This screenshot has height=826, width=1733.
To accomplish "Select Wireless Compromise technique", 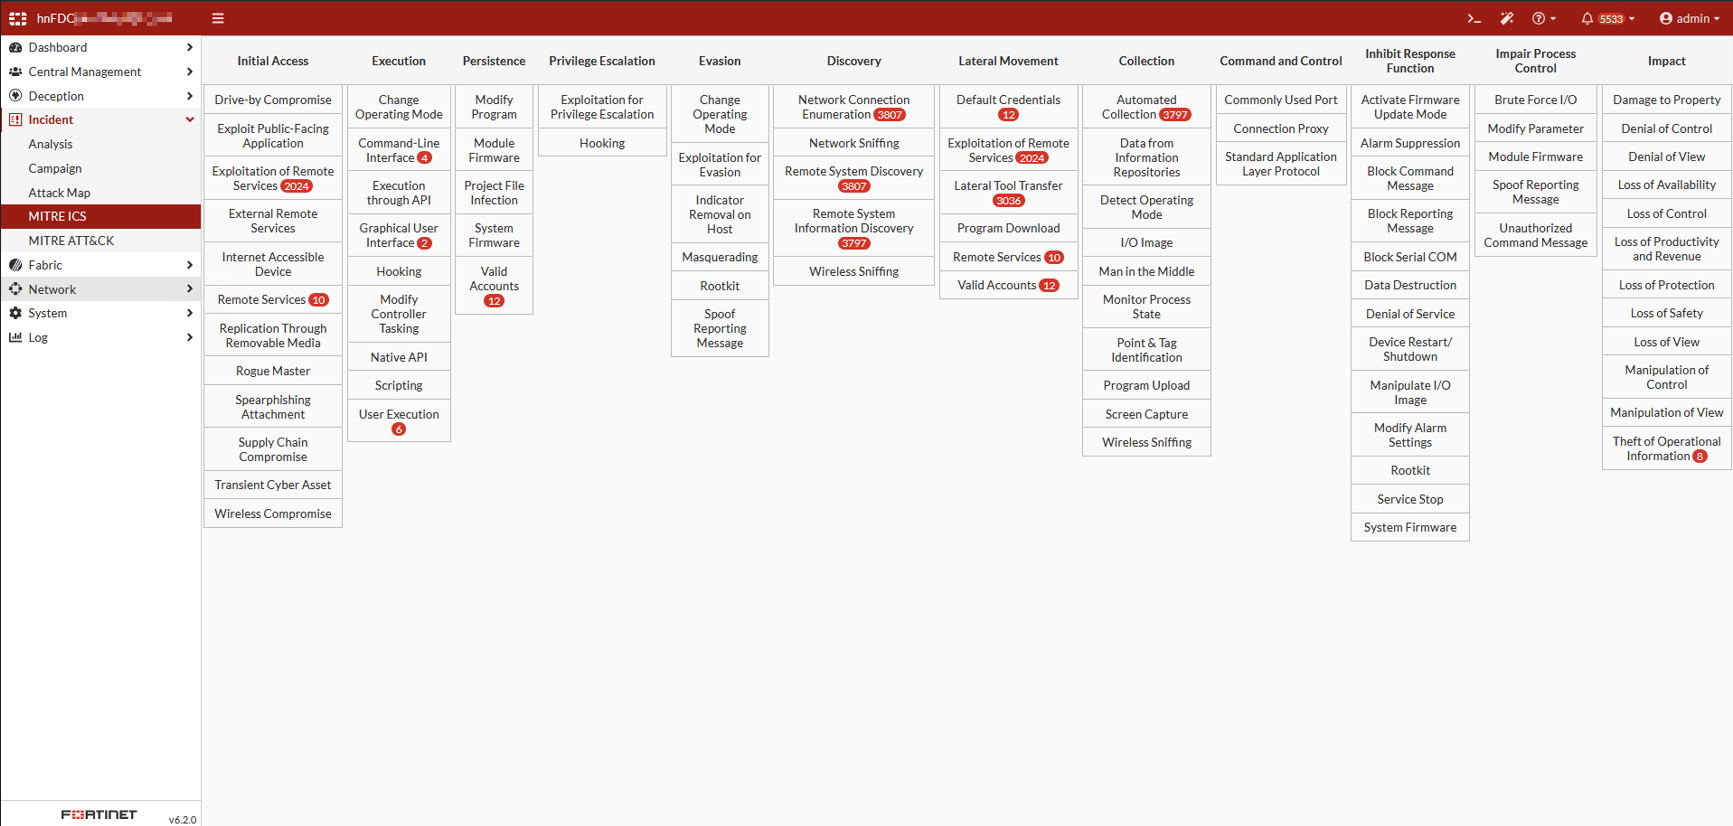I will tap(273, 514).
